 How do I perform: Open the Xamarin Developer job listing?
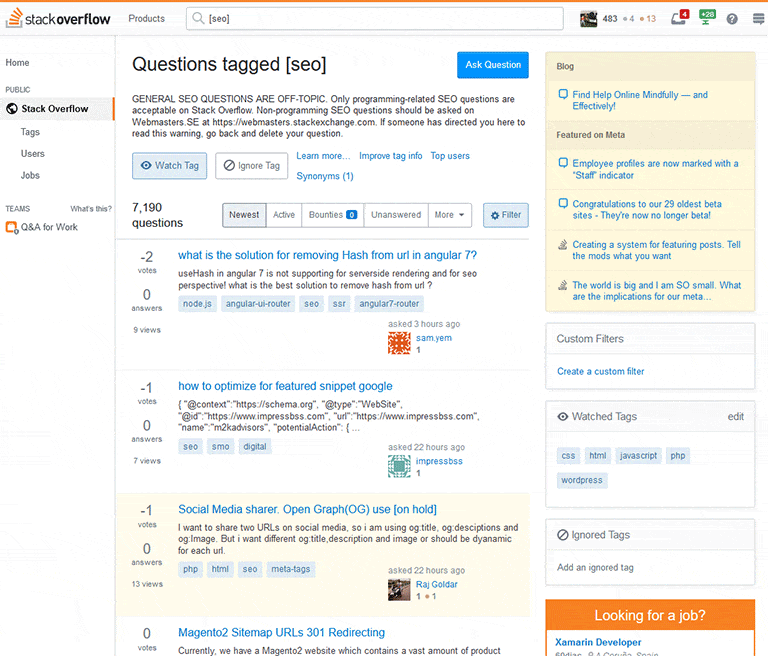(x=598, y=642)
